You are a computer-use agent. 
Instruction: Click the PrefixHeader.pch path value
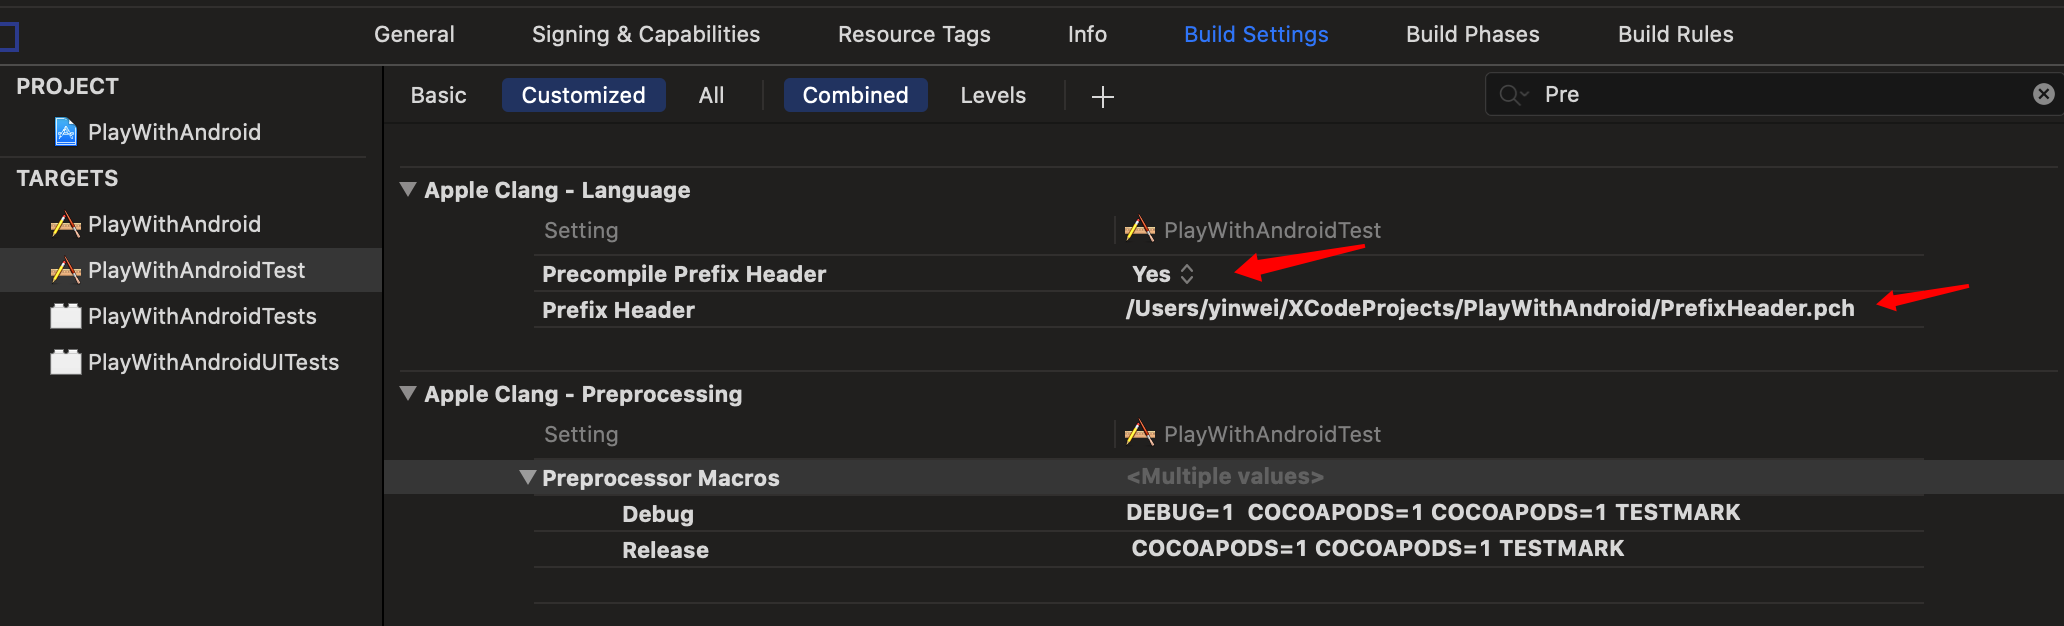coord(1490,308)
